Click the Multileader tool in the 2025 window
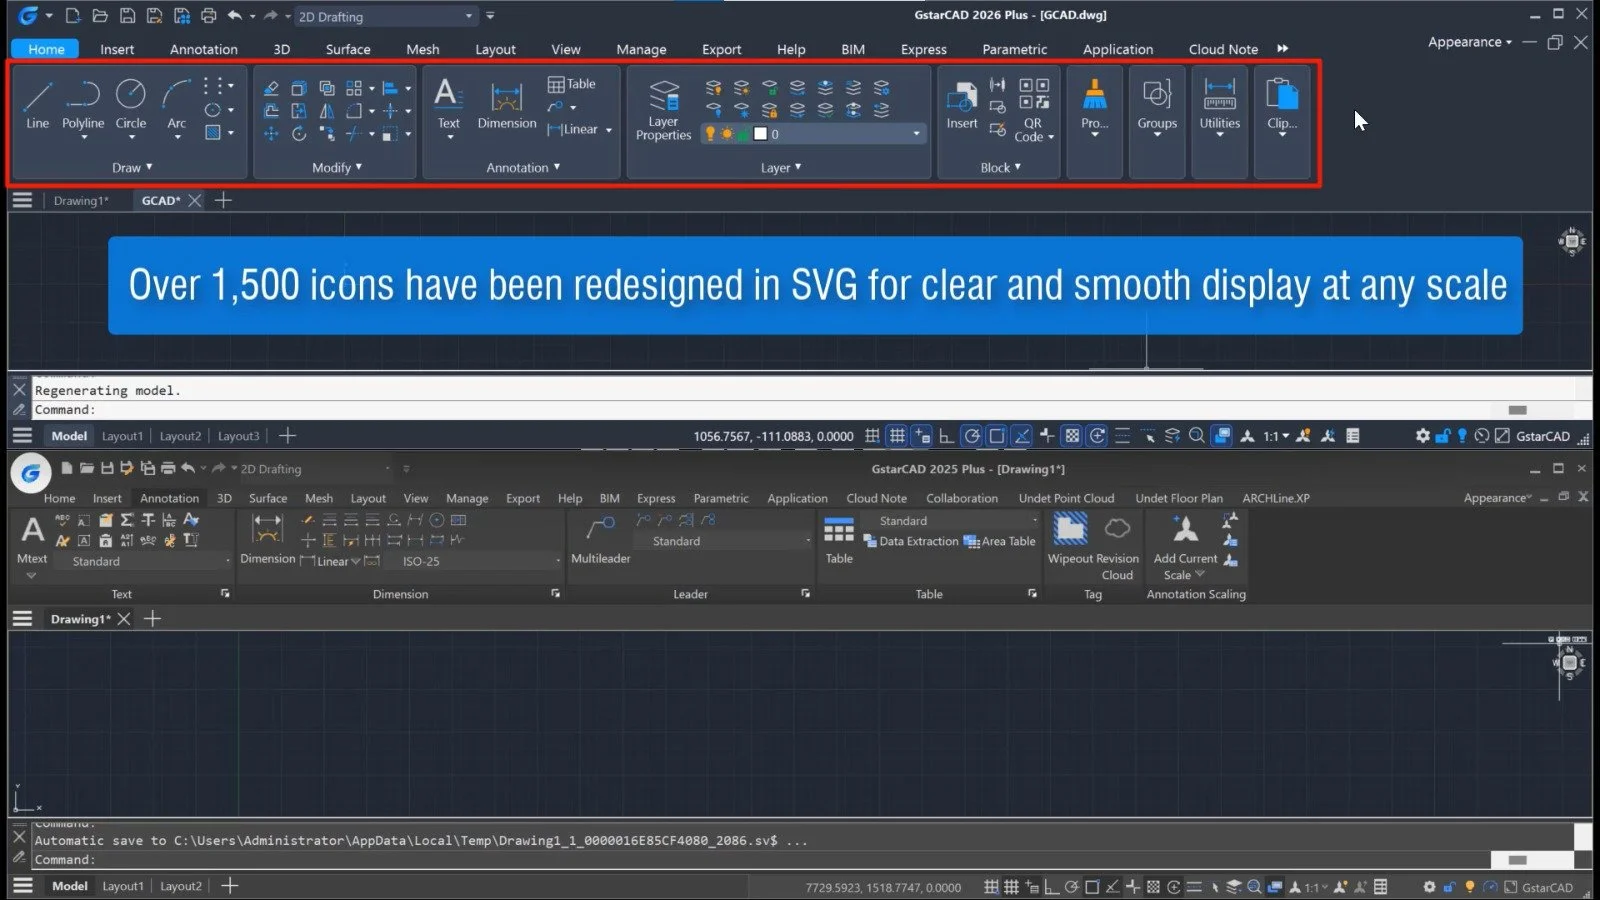Image resolution: width=1600 pixels, height=900 pixels. tap(600, 539)
